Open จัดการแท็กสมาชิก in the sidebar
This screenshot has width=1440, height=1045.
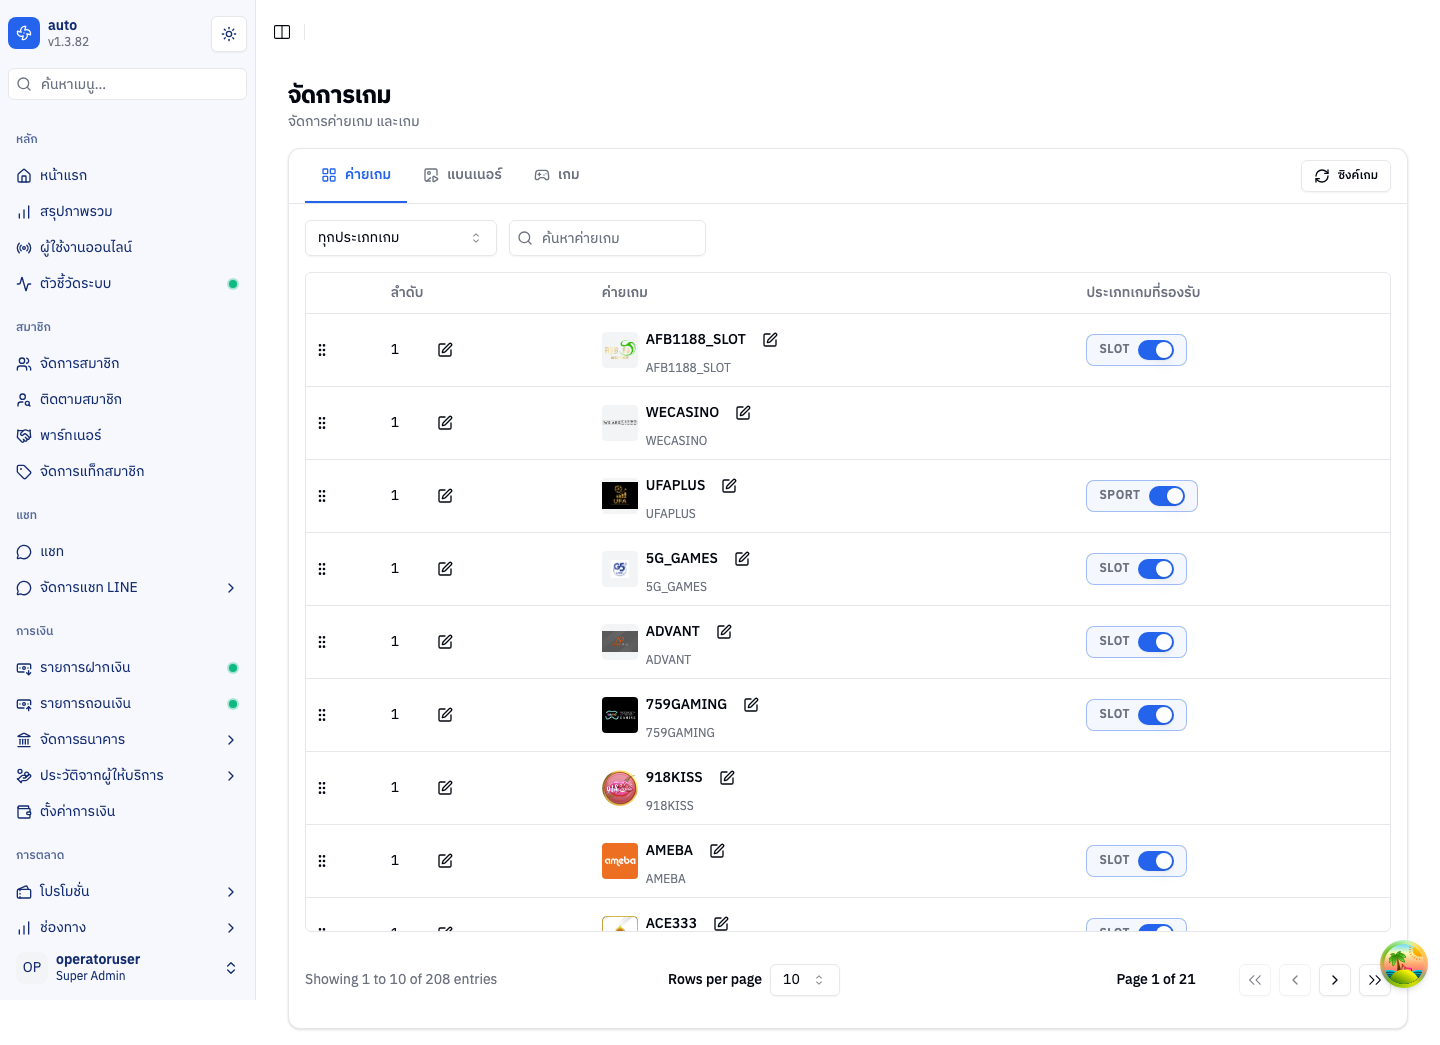point(128,472)
